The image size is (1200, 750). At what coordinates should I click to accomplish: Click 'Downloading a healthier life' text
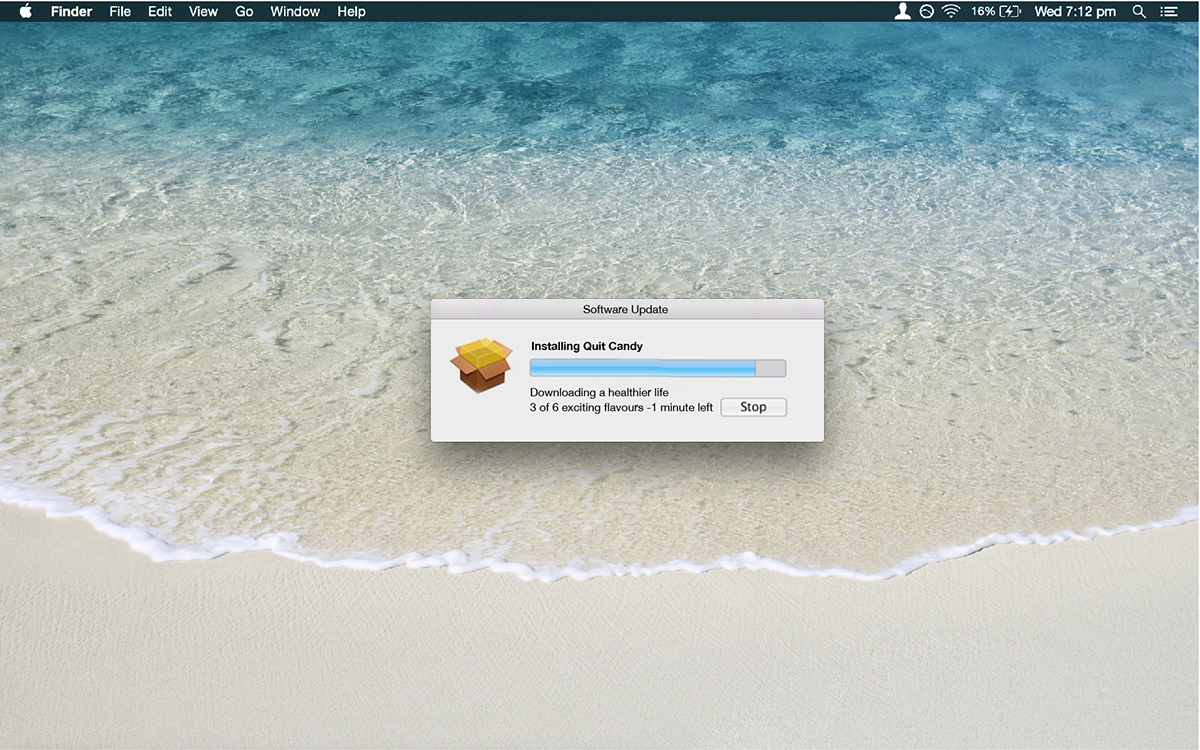[599, 393]
